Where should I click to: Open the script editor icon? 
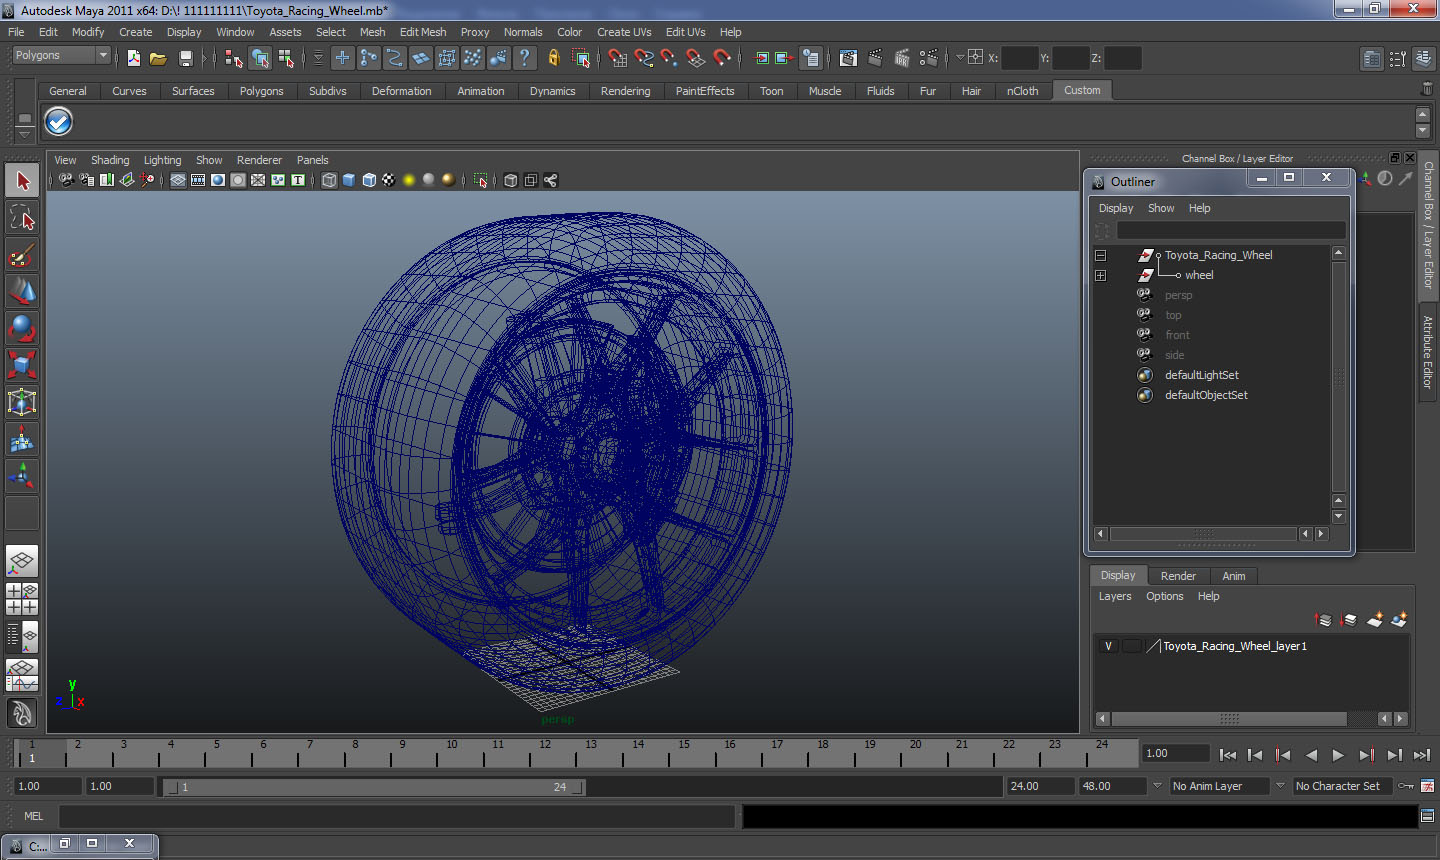(1427, 816)
